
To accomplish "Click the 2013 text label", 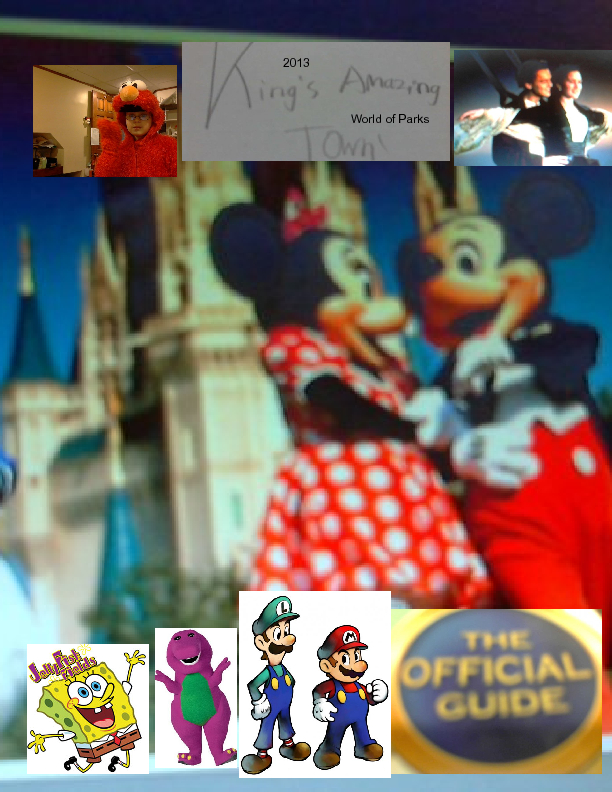I will click(296, 63).
